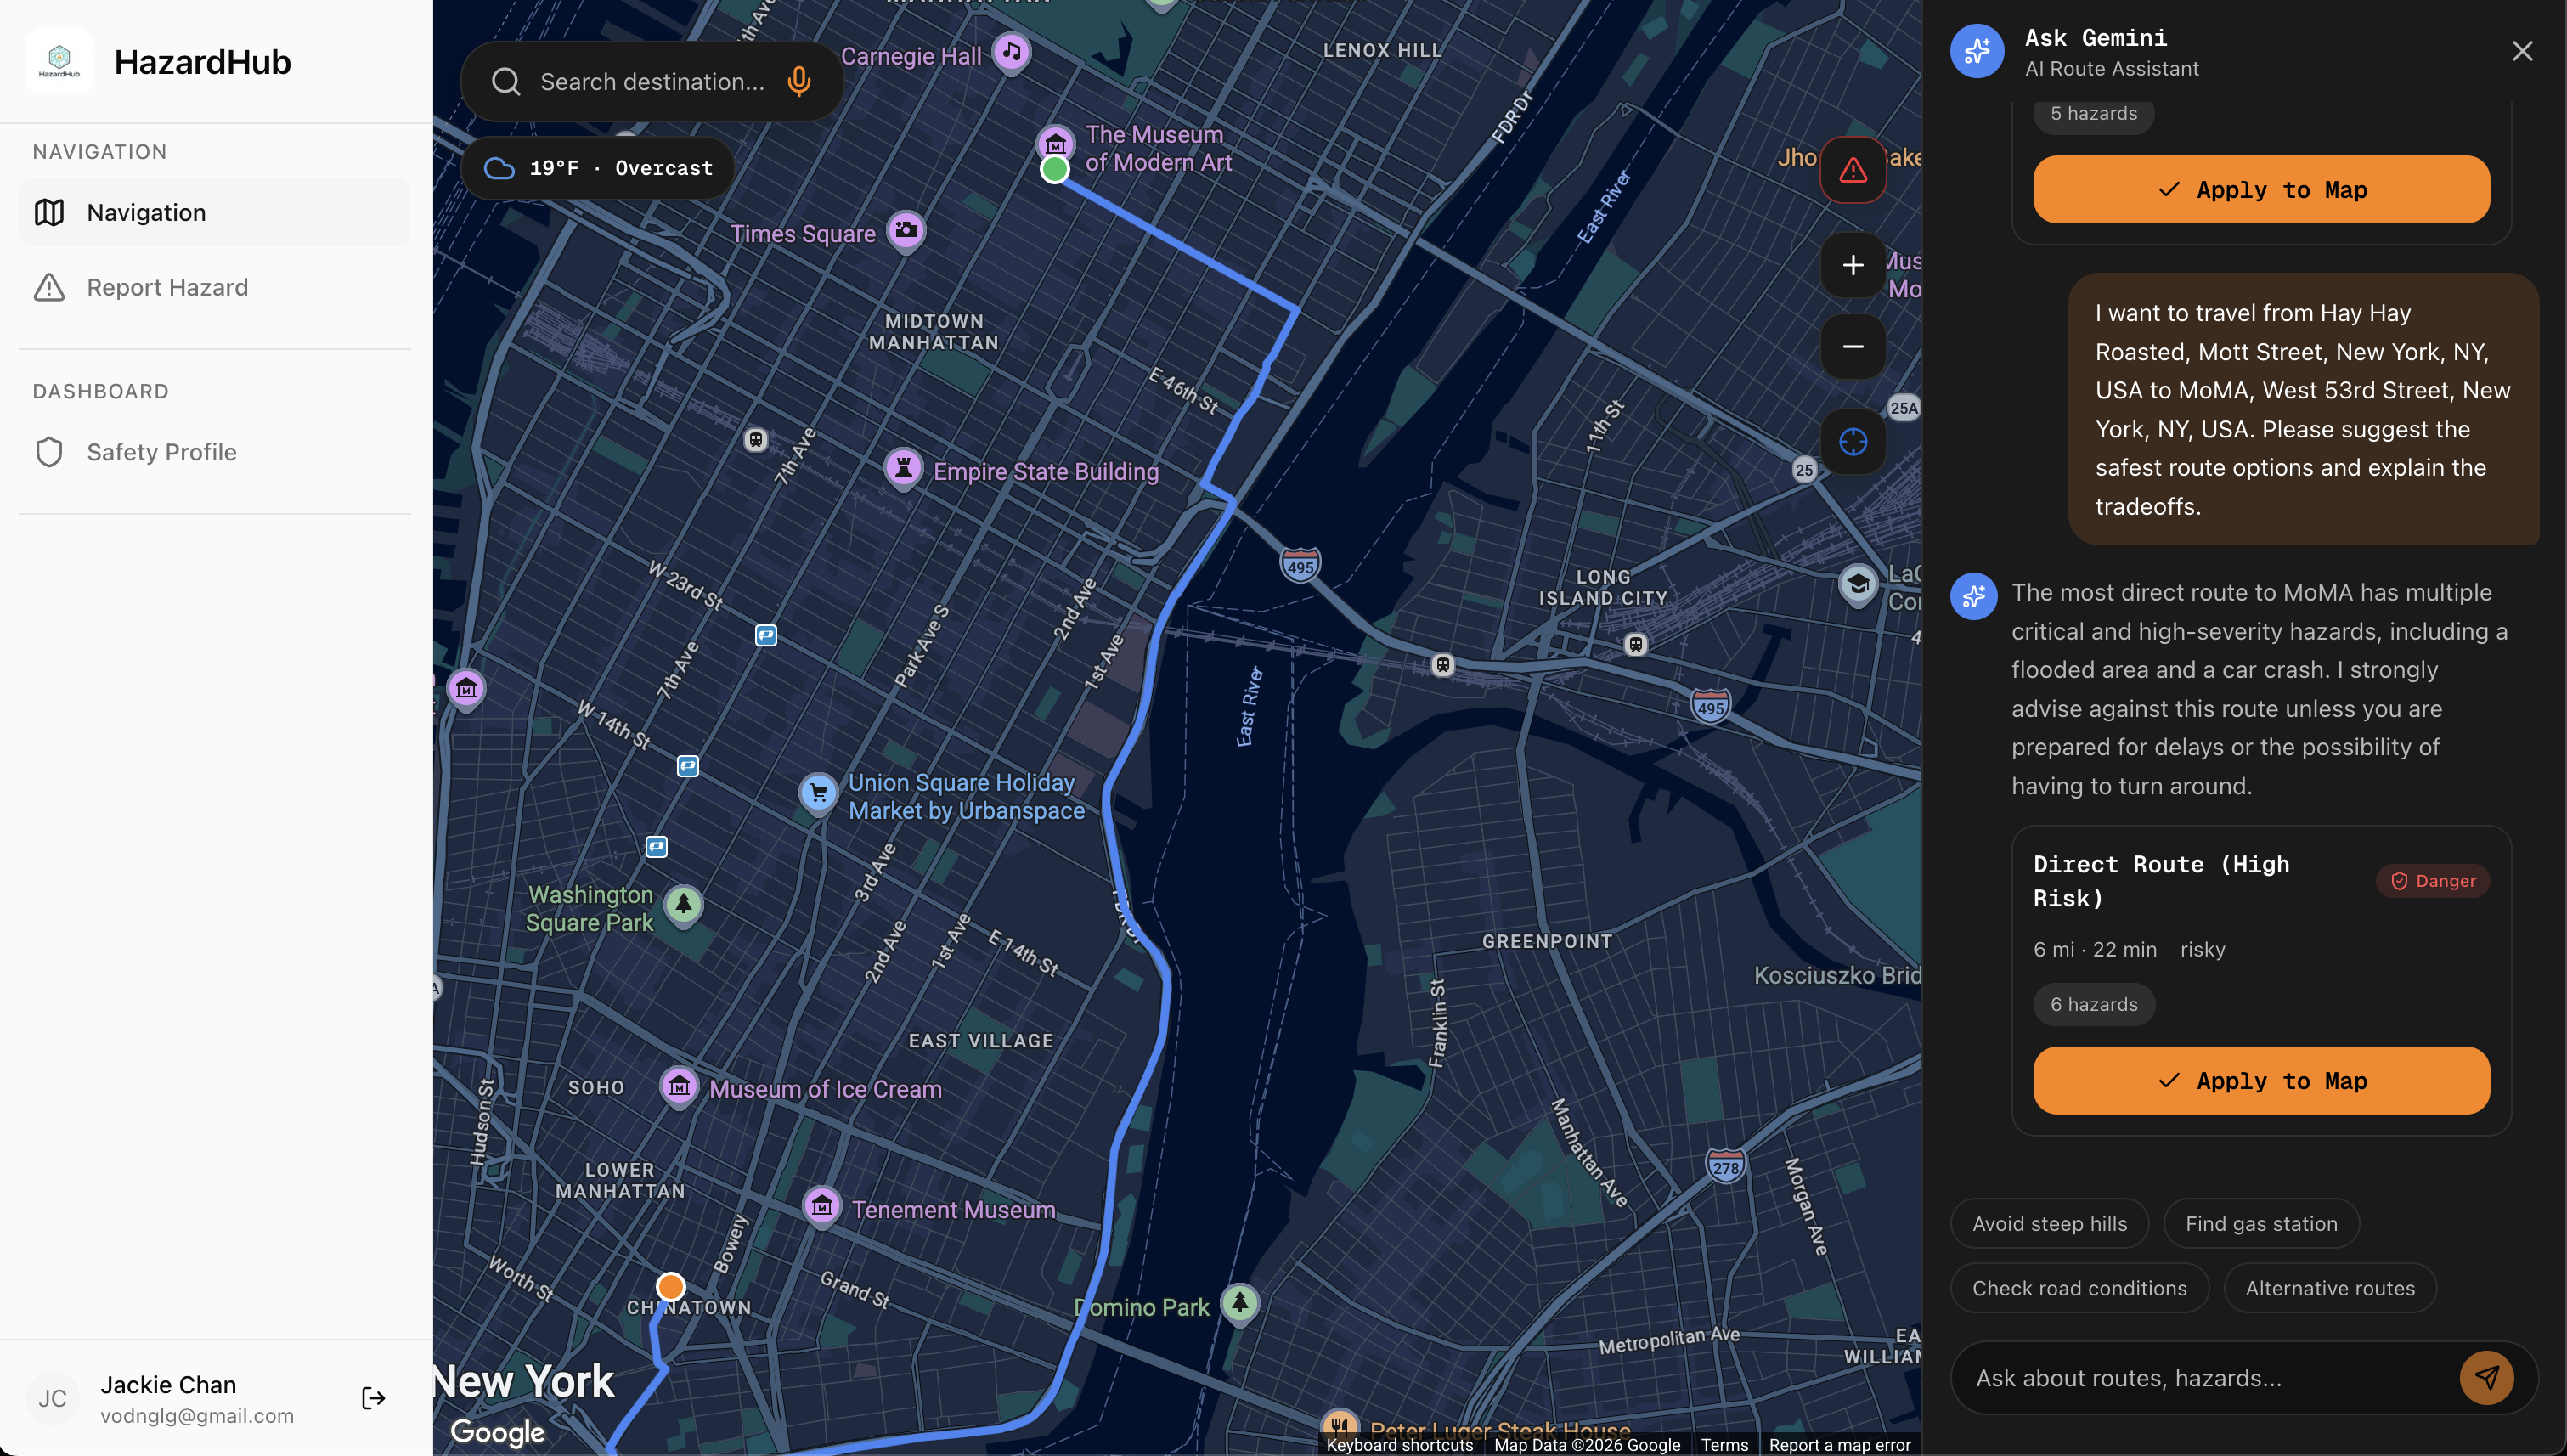Choose the Alternative routes suggestion chip

pos(2329,1288)
